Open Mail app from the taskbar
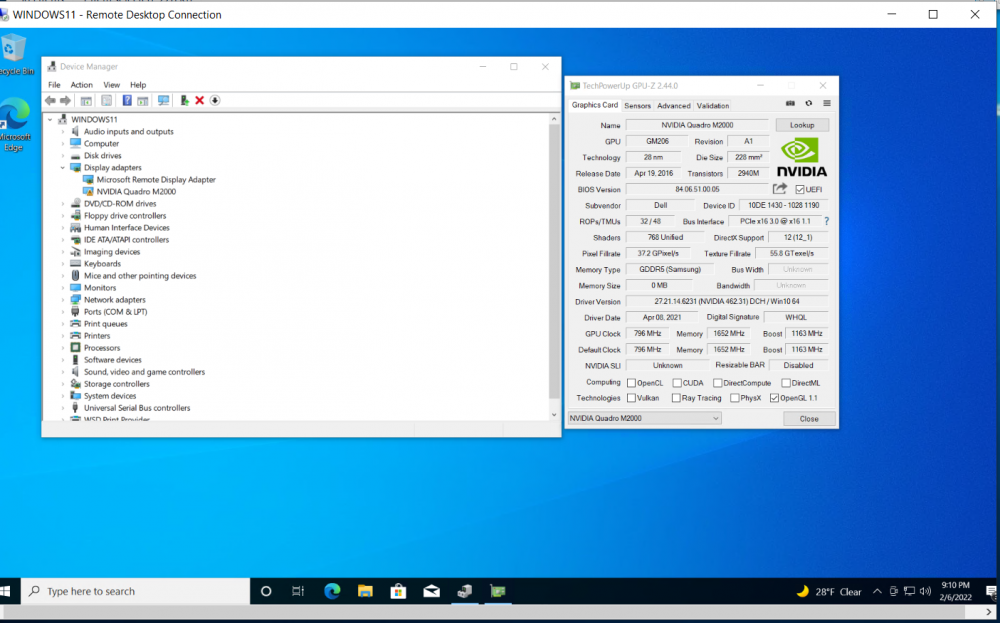1000x623 pixels. coord(432,591)
